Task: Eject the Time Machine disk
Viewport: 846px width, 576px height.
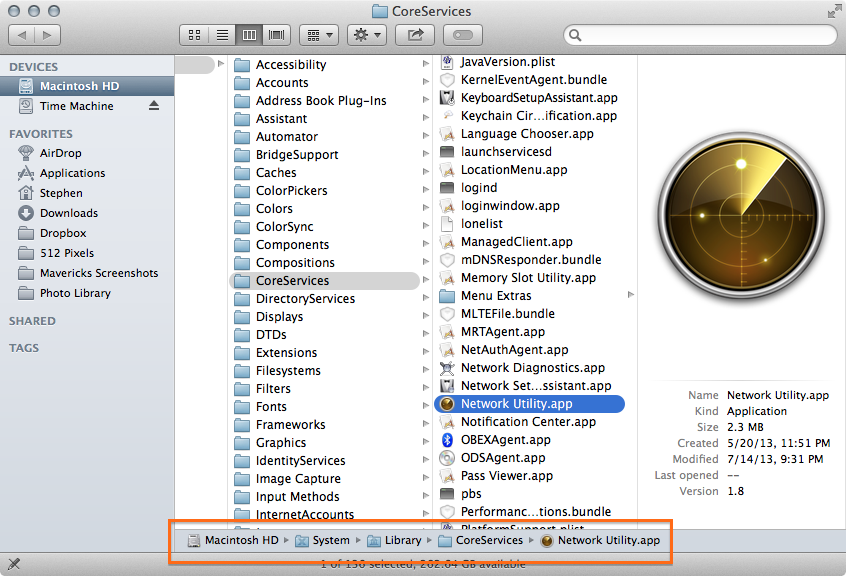Action: (x=154, y=106)
